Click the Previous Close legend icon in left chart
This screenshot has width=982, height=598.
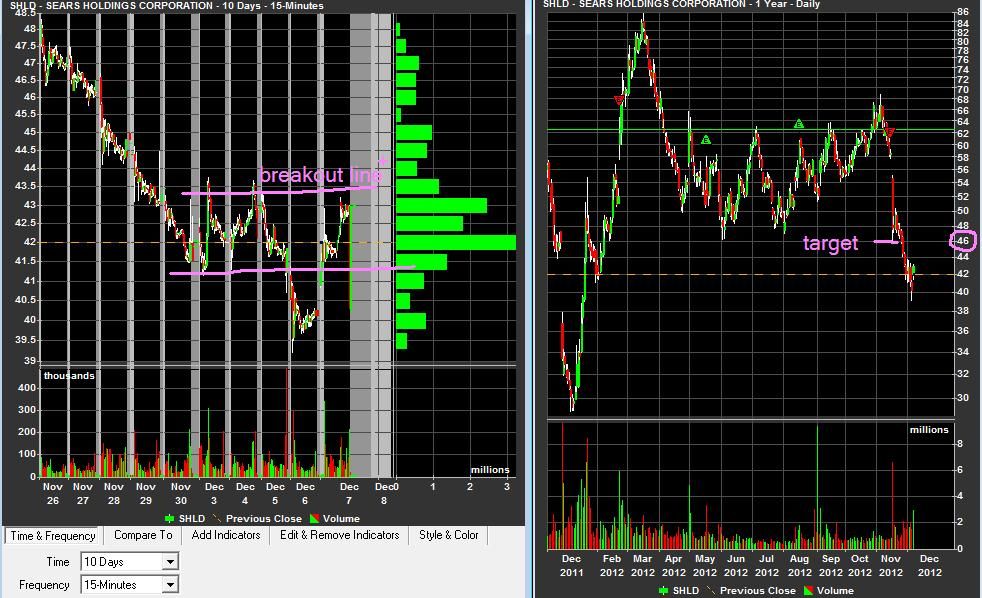[x=217, y=518]
